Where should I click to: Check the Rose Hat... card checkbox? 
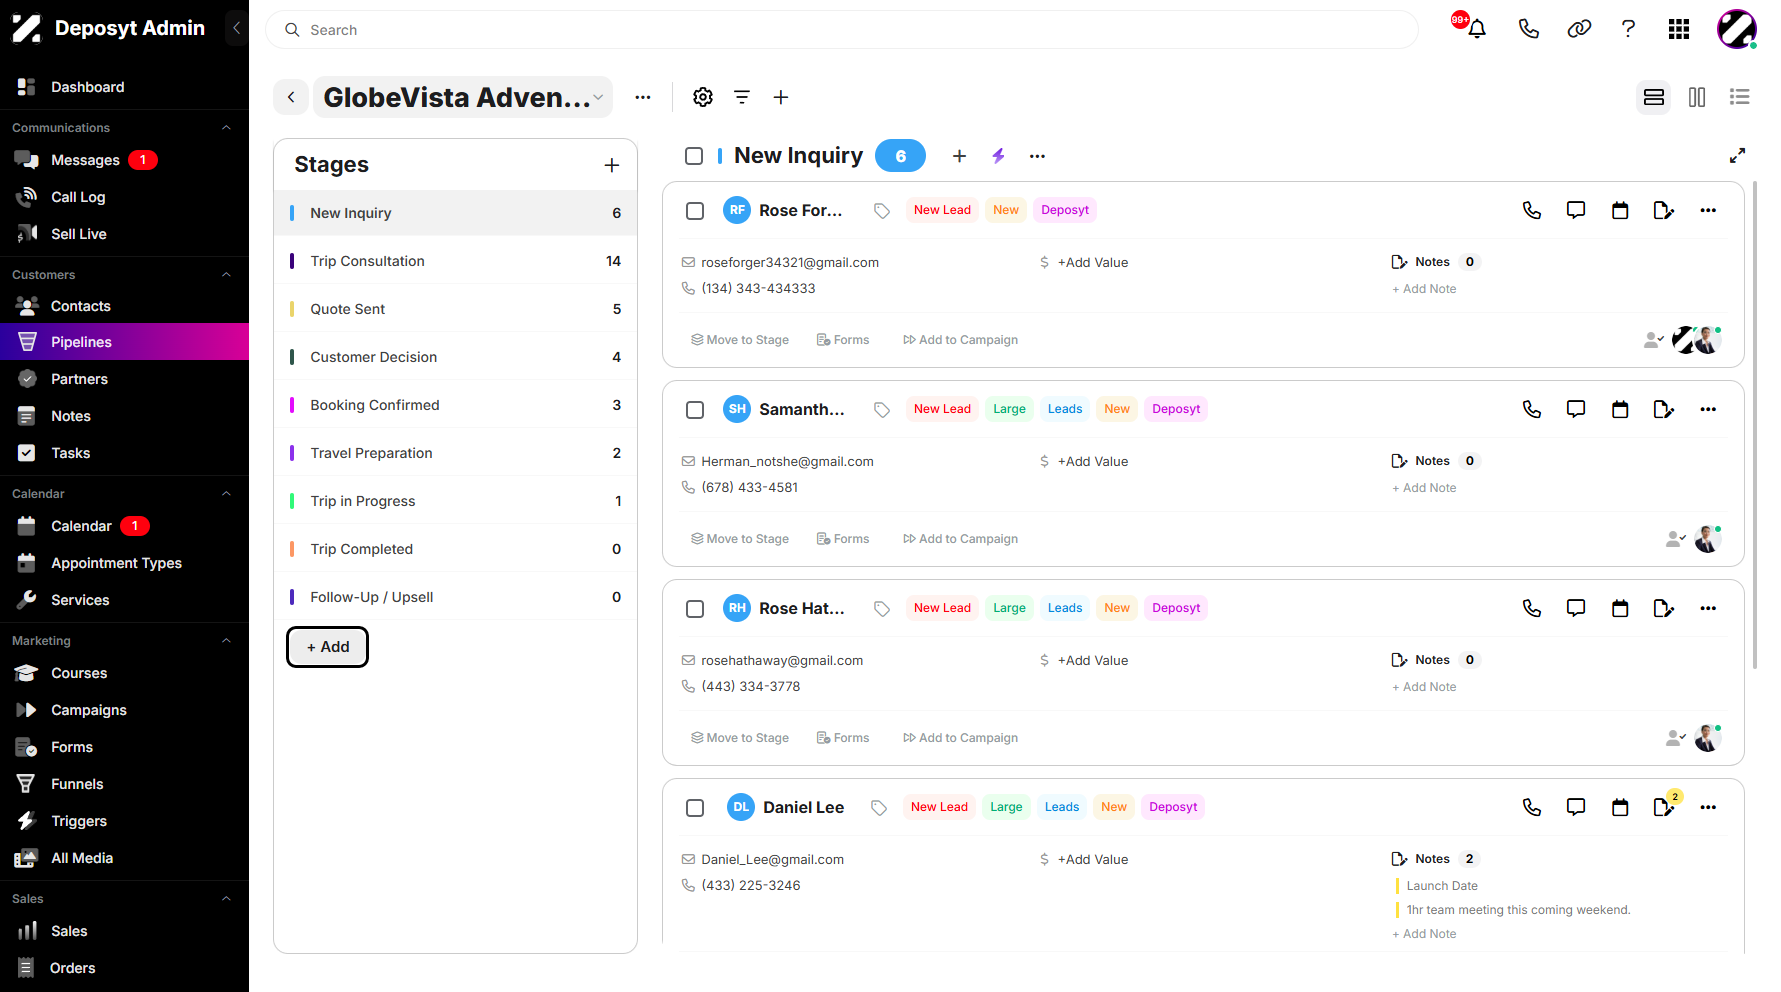(x=695, y=609)
